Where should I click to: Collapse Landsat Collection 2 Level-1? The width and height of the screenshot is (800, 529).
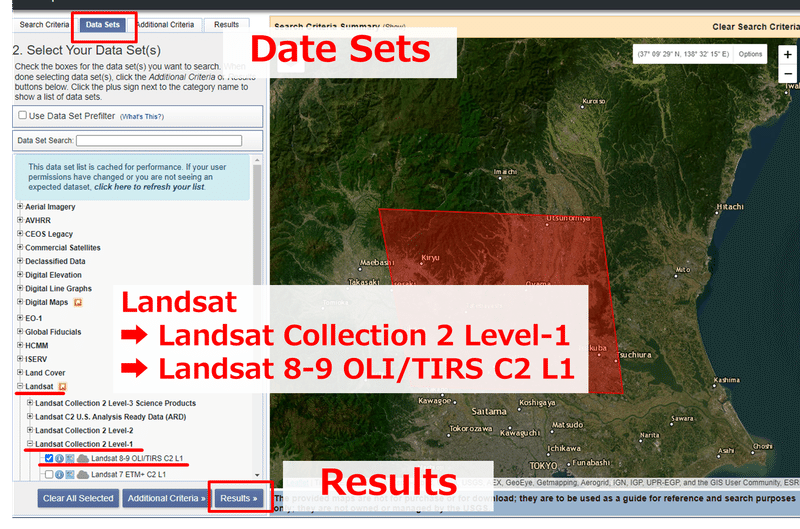pos(30,444)
